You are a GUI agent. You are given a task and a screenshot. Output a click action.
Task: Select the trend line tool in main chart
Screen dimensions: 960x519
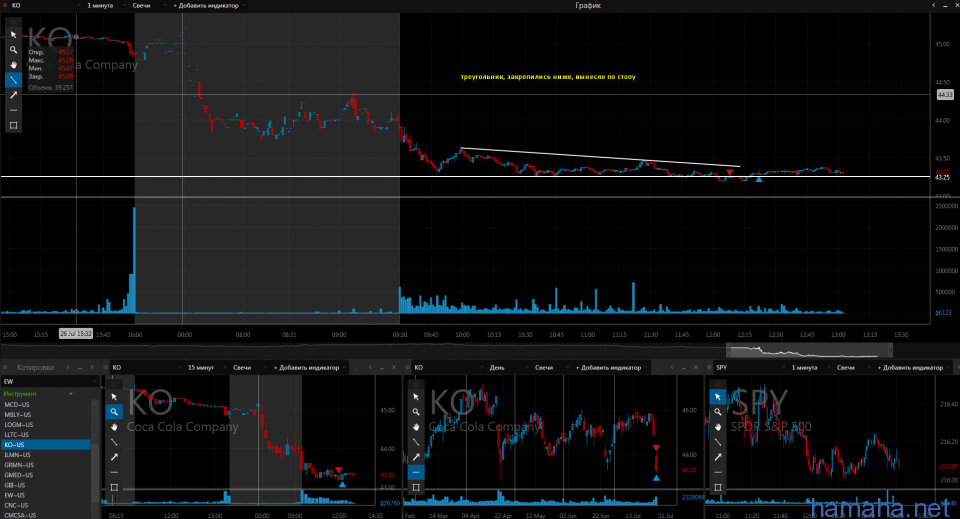pyautogui.click(x=13, y=80)
